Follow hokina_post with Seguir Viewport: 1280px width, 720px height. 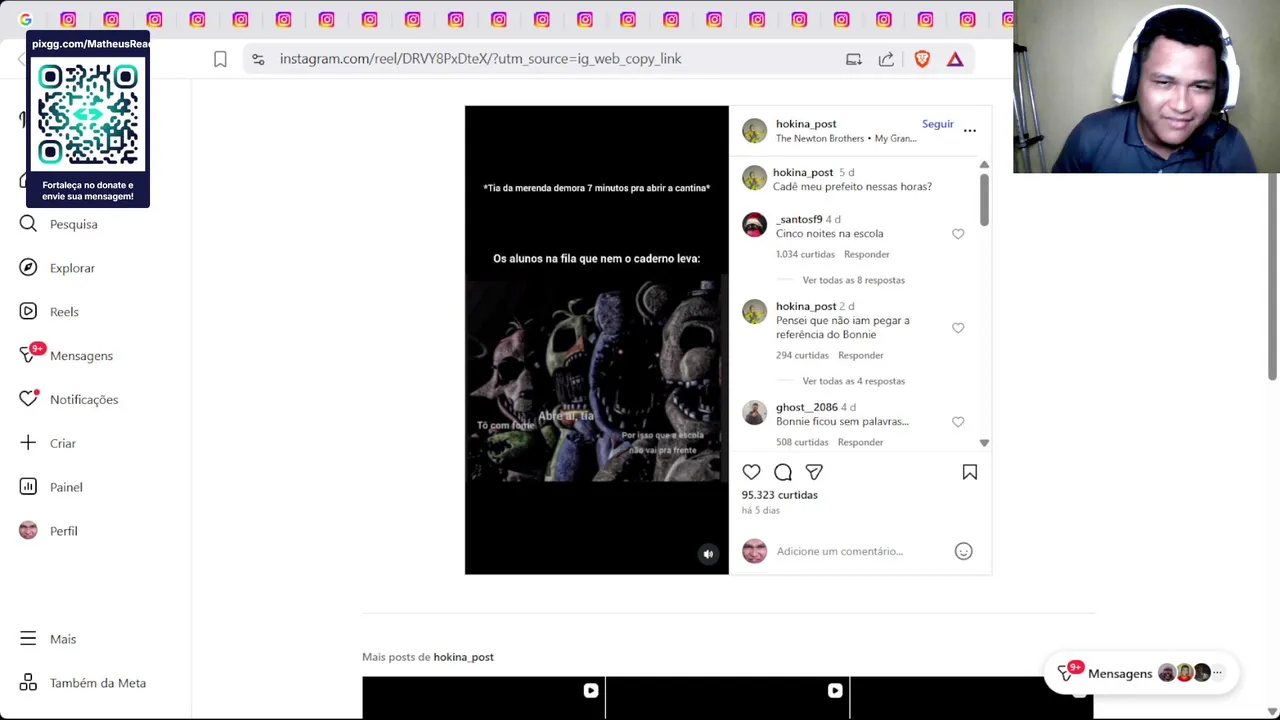click(x=937, y=124)
